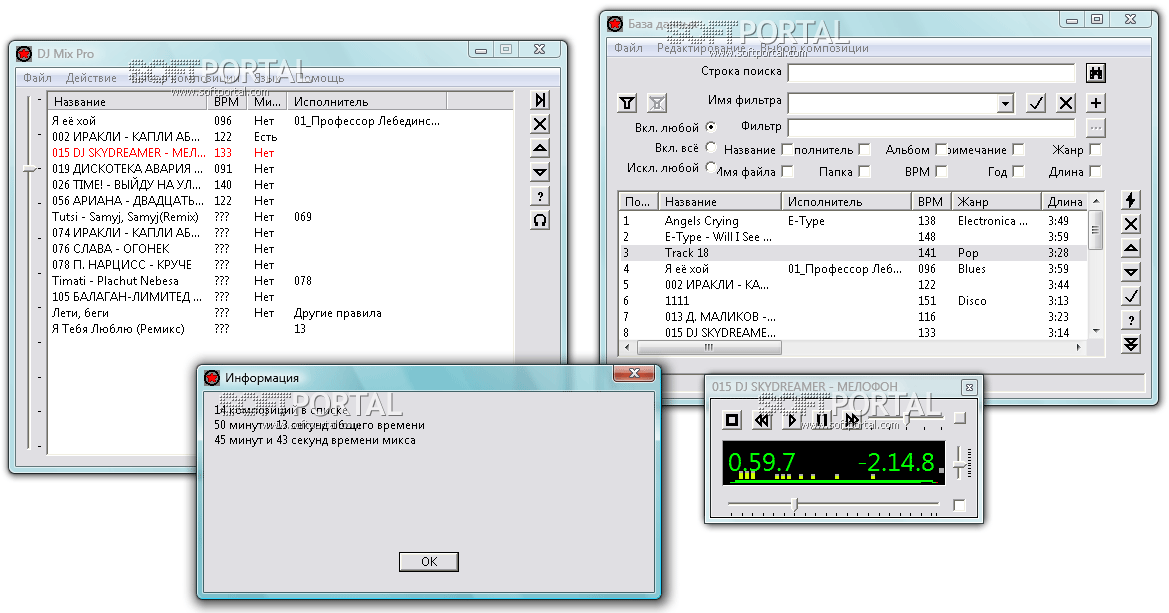The image size is (1169, 613).
Task: Add new filter with plus icon
Action: [1096, 103]
